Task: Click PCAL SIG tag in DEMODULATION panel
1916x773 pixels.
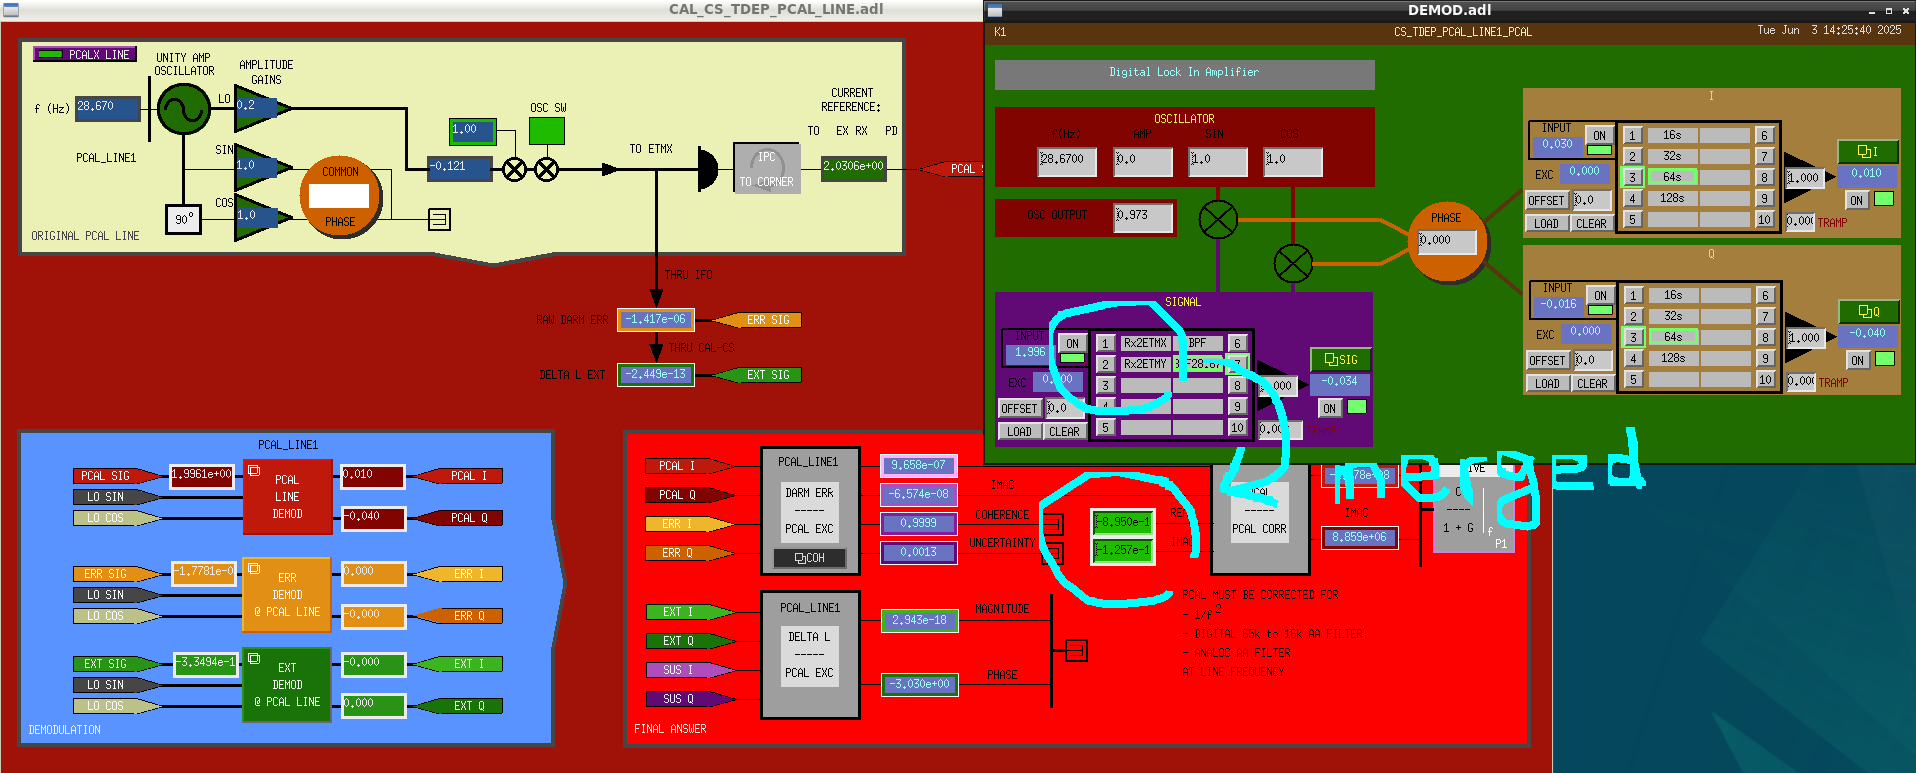Action: coord(116,476)
